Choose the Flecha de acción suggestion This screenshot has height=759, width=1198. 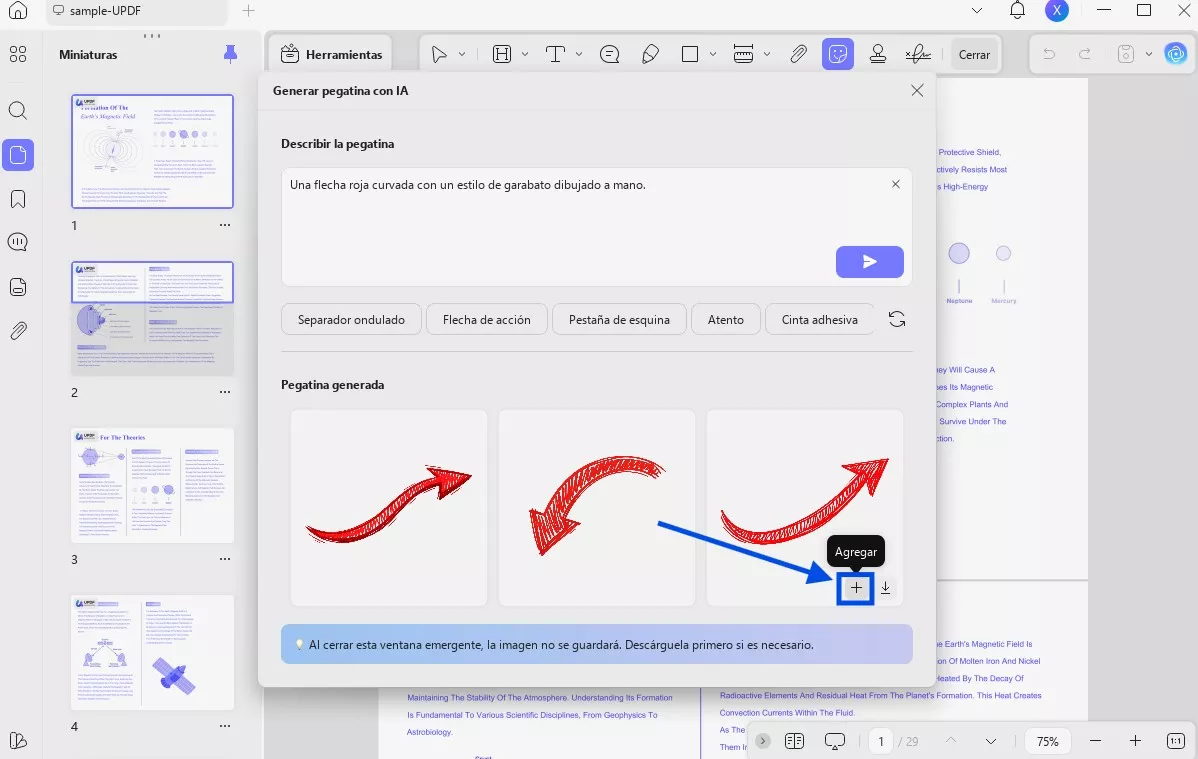(487, 319)
